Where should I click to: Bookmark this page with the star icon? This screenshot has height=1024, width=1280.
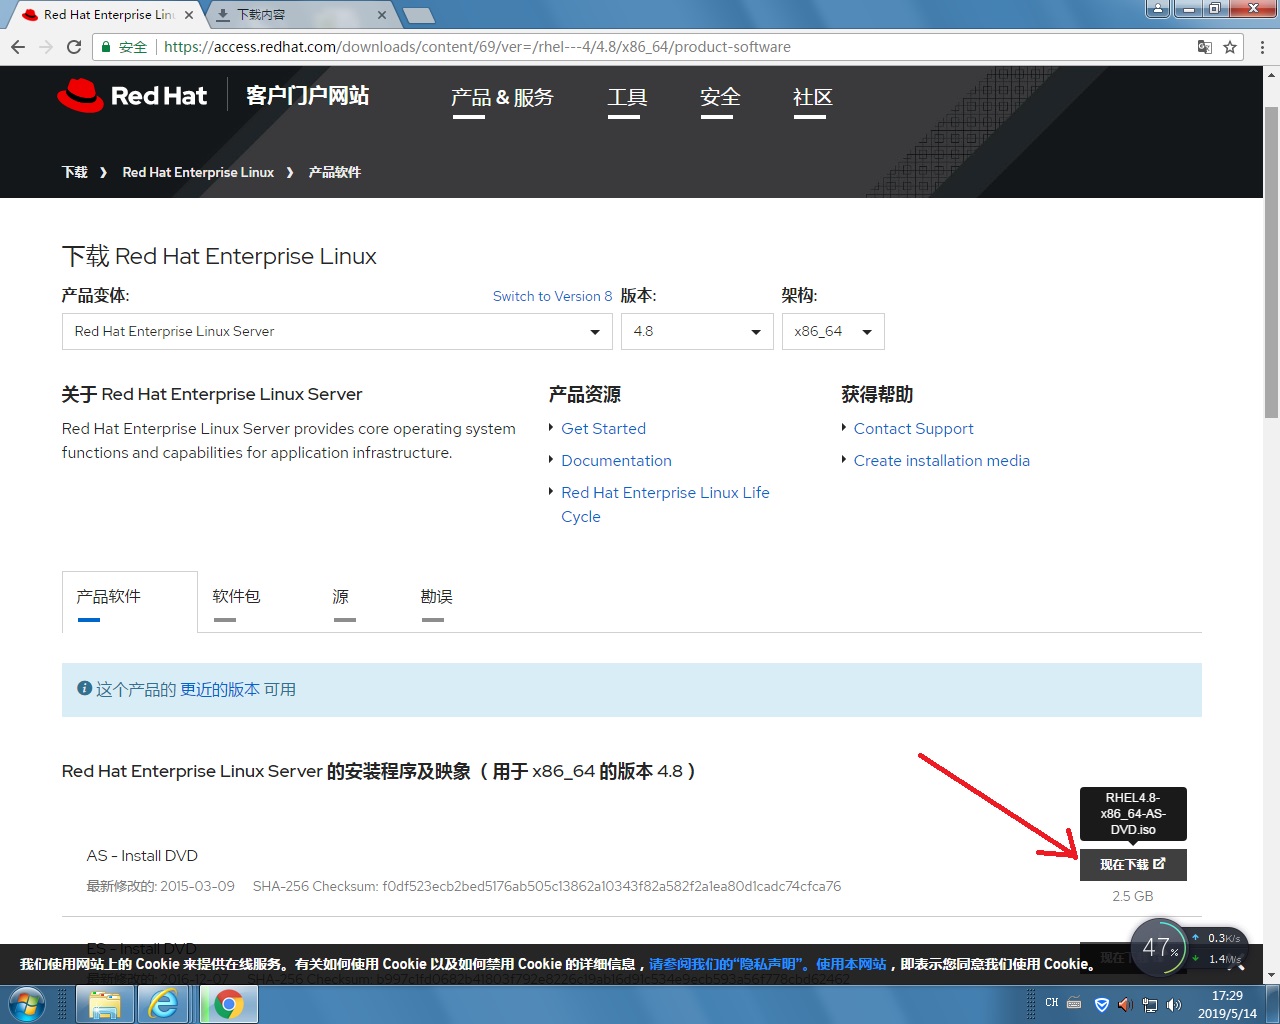[1230, 47]
